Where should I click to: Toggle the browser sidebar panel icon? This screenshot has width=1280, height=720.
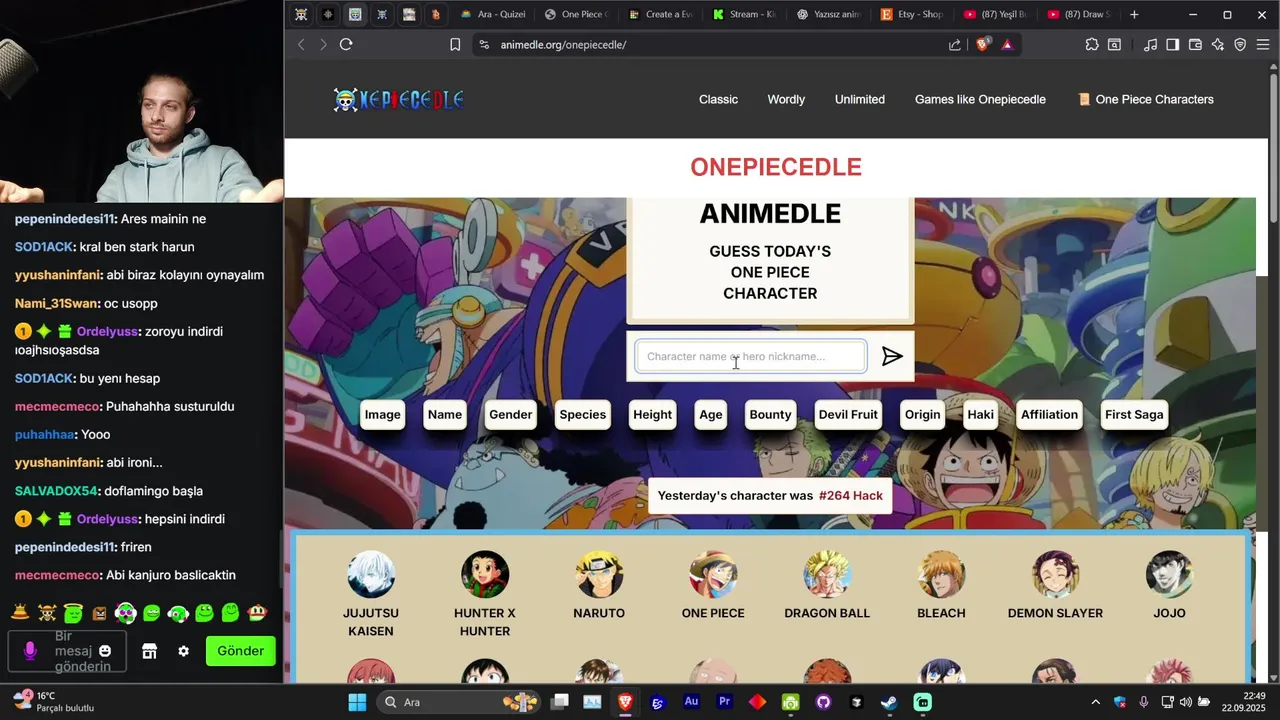coord(1172,44)
